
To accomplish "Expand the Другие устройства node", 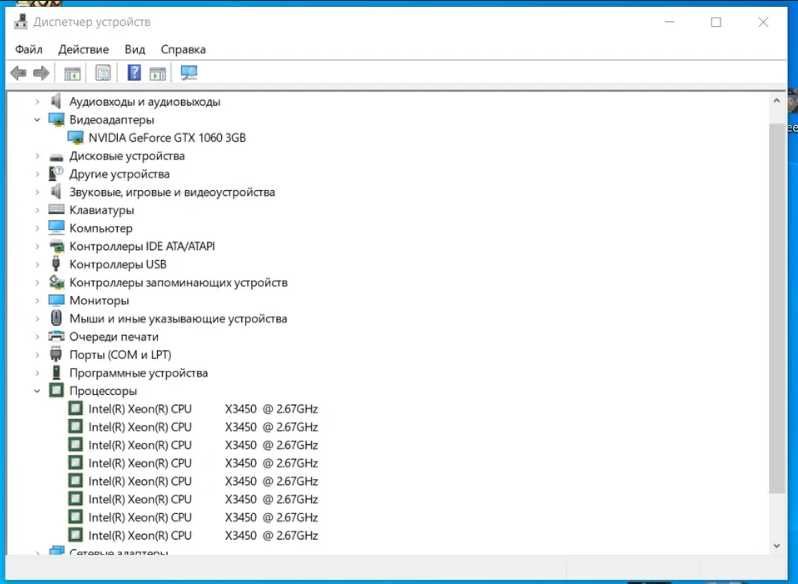I will pyautogui.click(x=37, y=174).
